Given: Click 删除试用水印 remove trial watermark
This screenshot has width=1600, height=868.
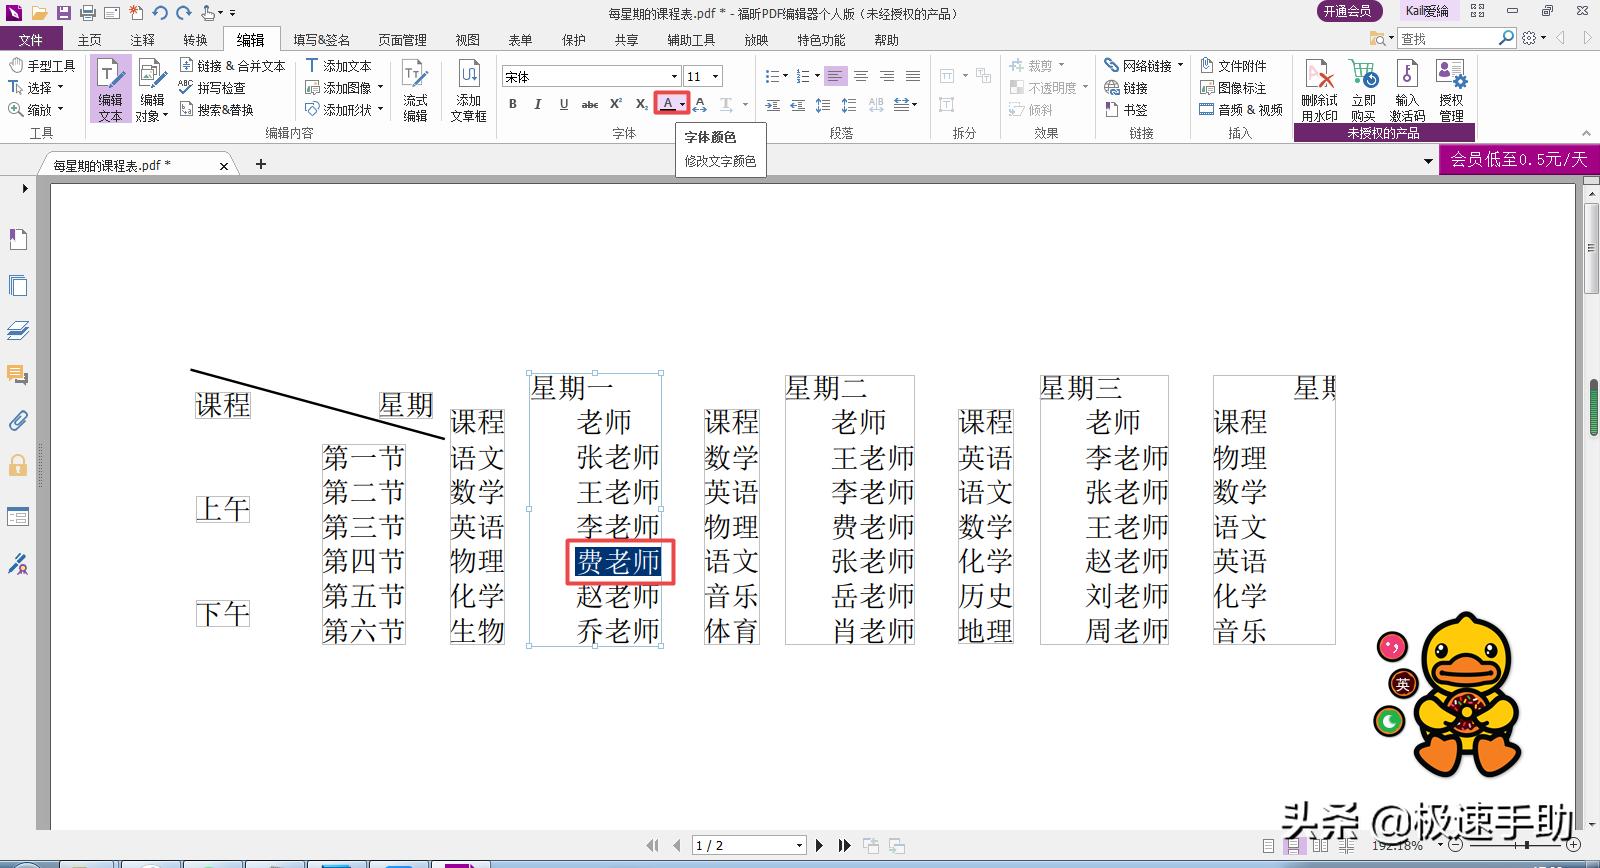Looking at the screenshot, I should [x=1319, y=90].
